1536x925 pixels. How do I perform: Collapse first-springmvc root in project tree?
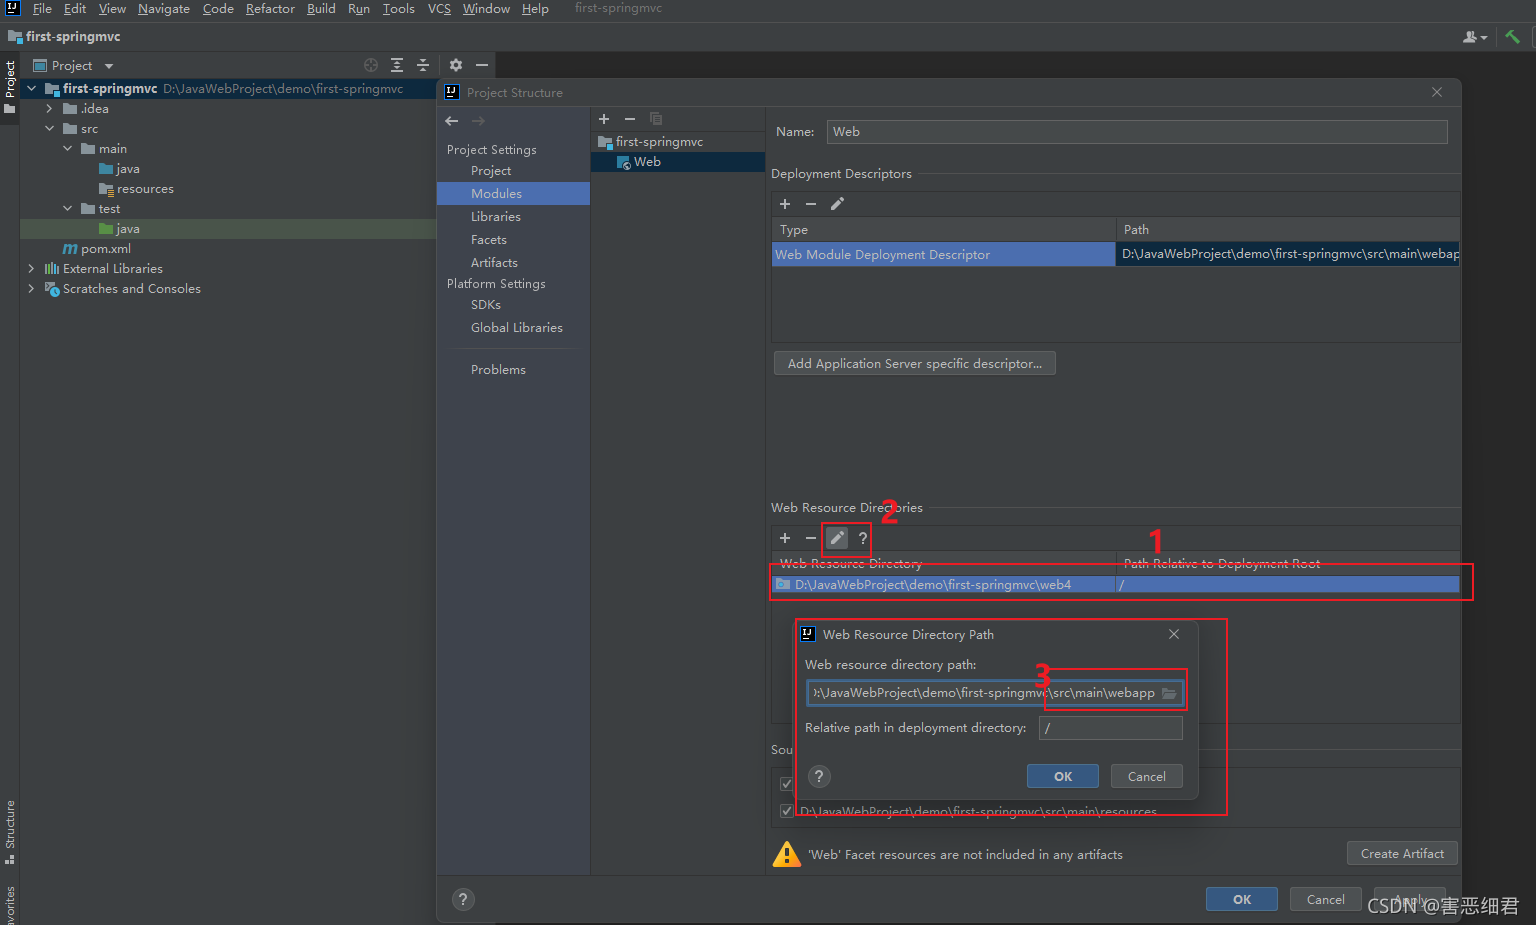(x=31, y=89)
